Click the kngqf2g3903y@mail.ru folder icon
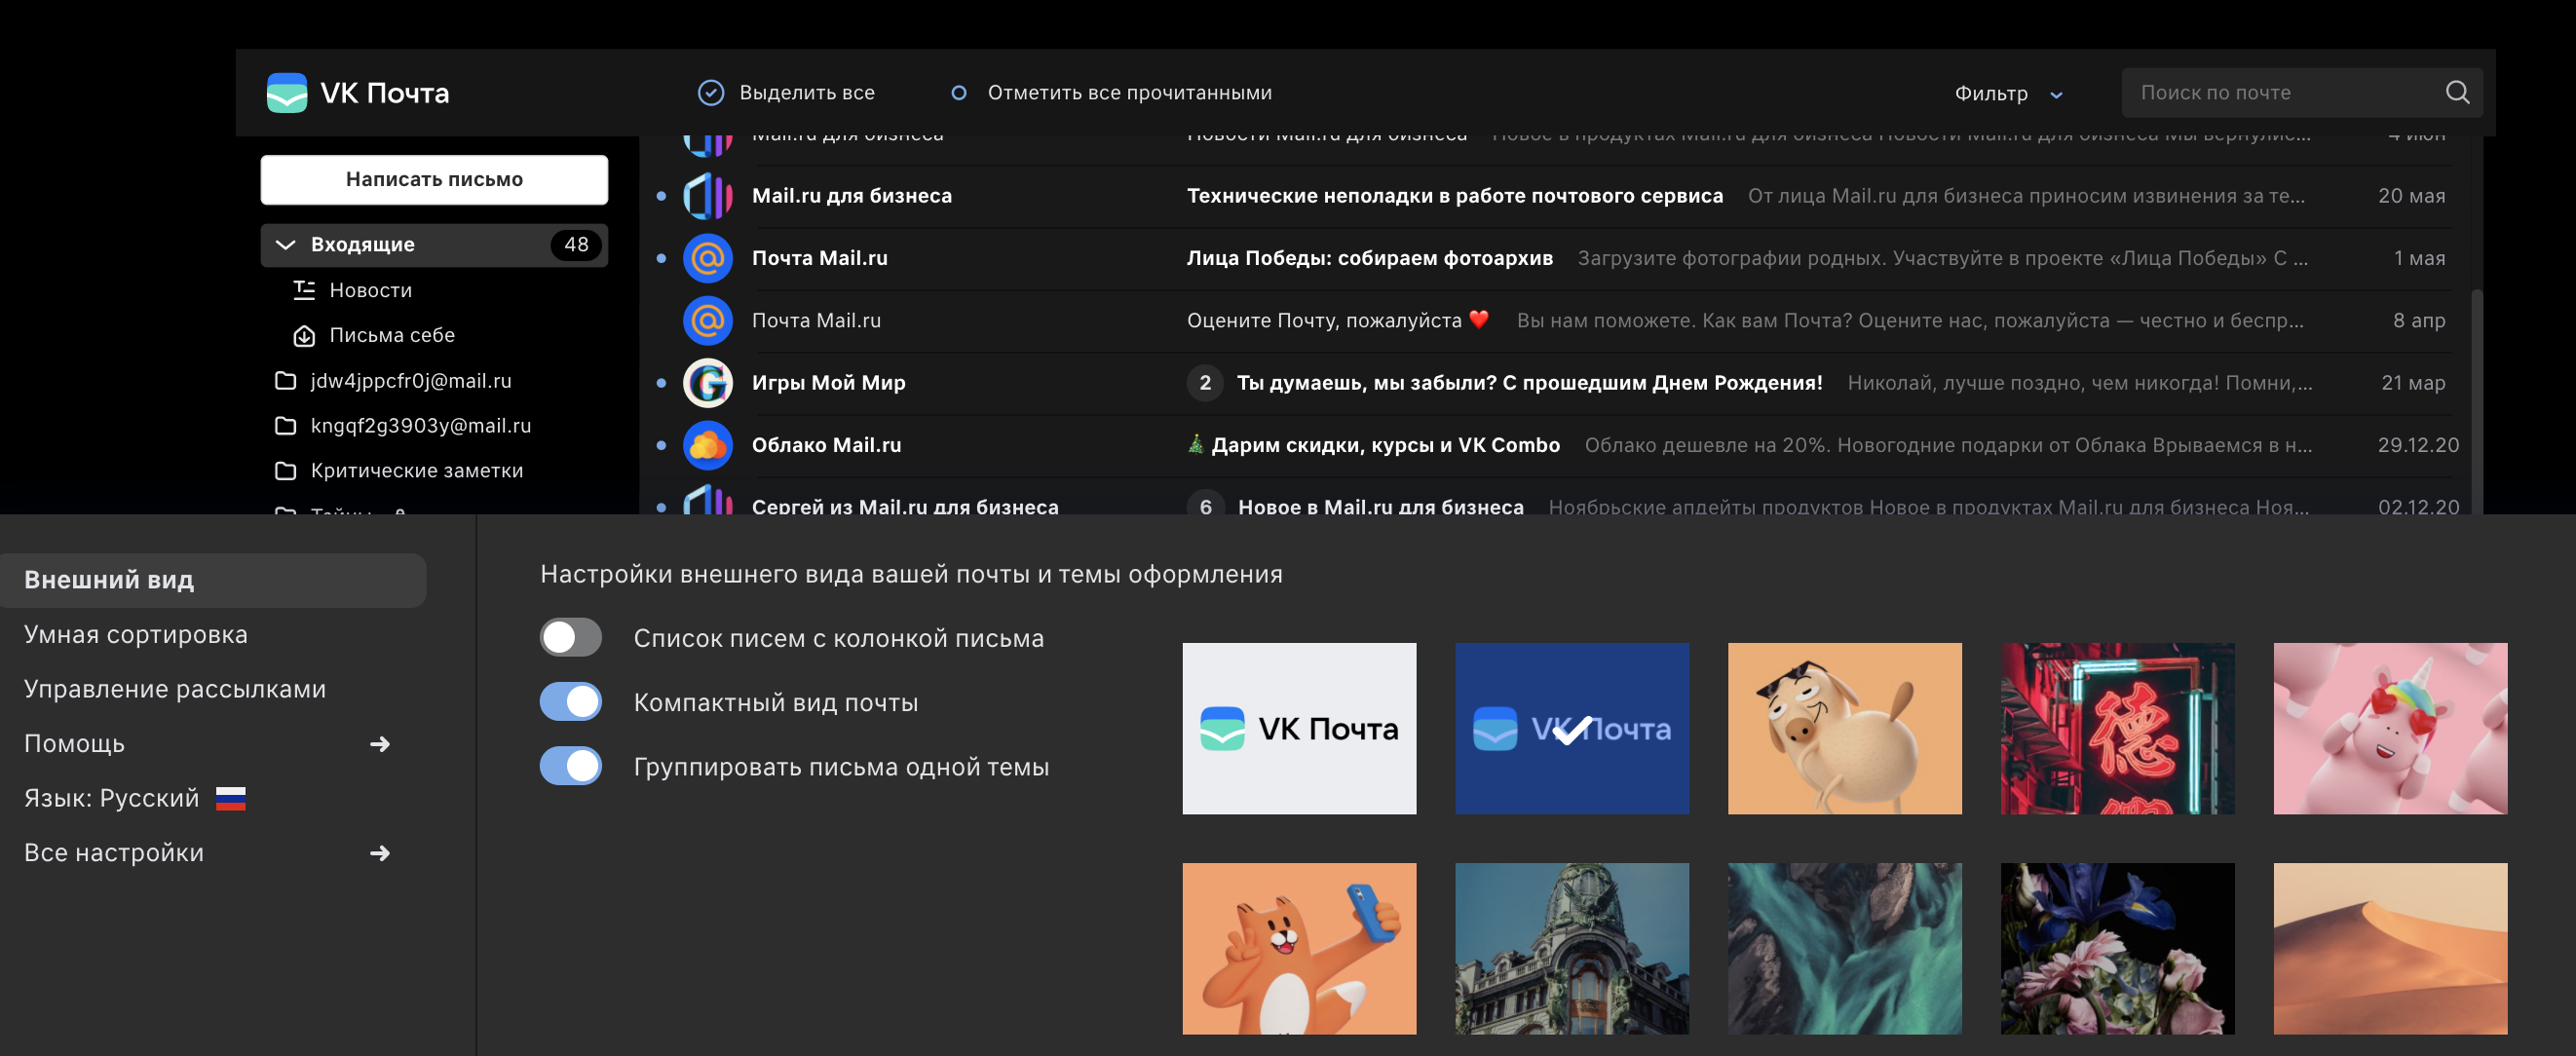Viewport: 2576px width, 1056px height. coord(285,426)
